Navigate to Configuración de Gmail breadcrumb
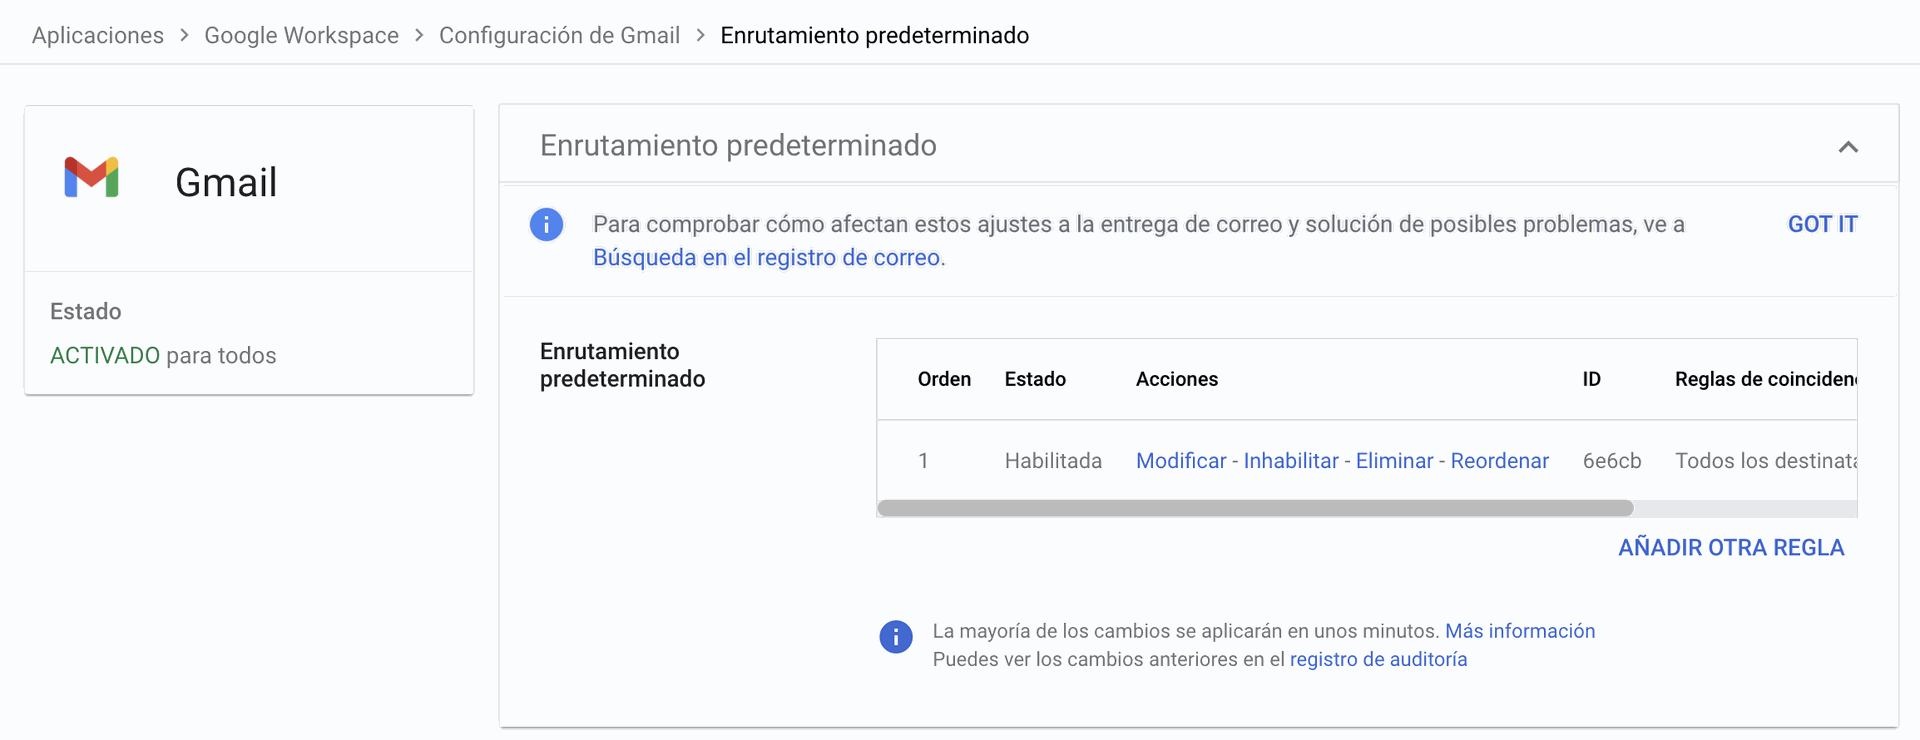The height and width of the screenshot is (740, 1920). click(x=559, y=35)
